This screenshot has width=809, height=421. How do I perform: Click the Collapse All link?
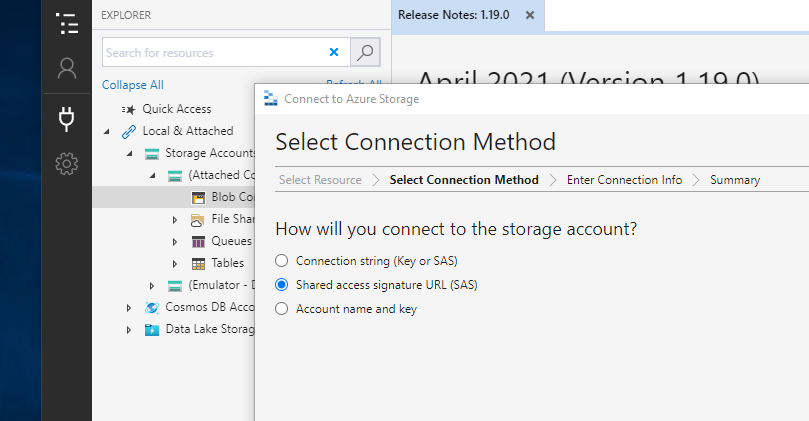point(133,85)
